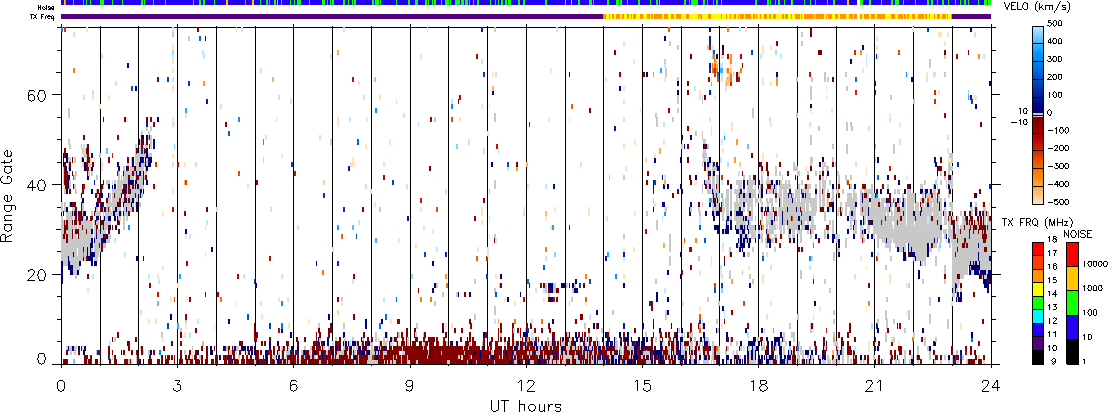Click the x-axis tick label "24"
The image size is (1108, 412).
click(991, 385)
